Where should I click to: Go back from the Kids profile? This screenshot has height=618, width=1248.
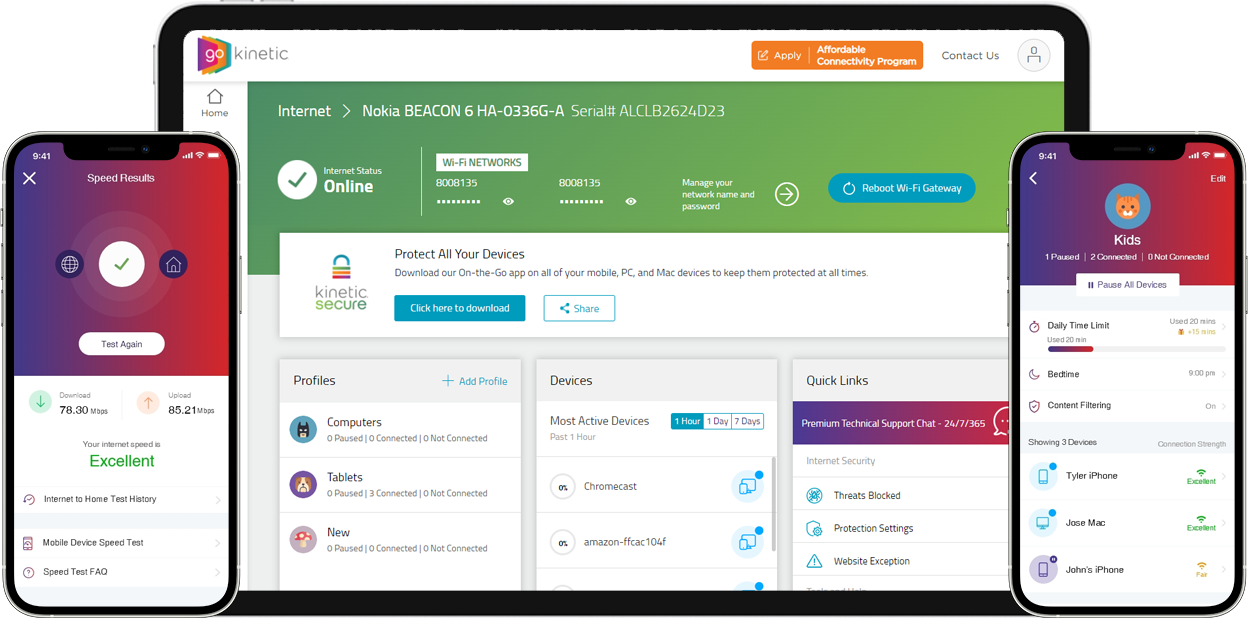click(x=1033, y=178)
